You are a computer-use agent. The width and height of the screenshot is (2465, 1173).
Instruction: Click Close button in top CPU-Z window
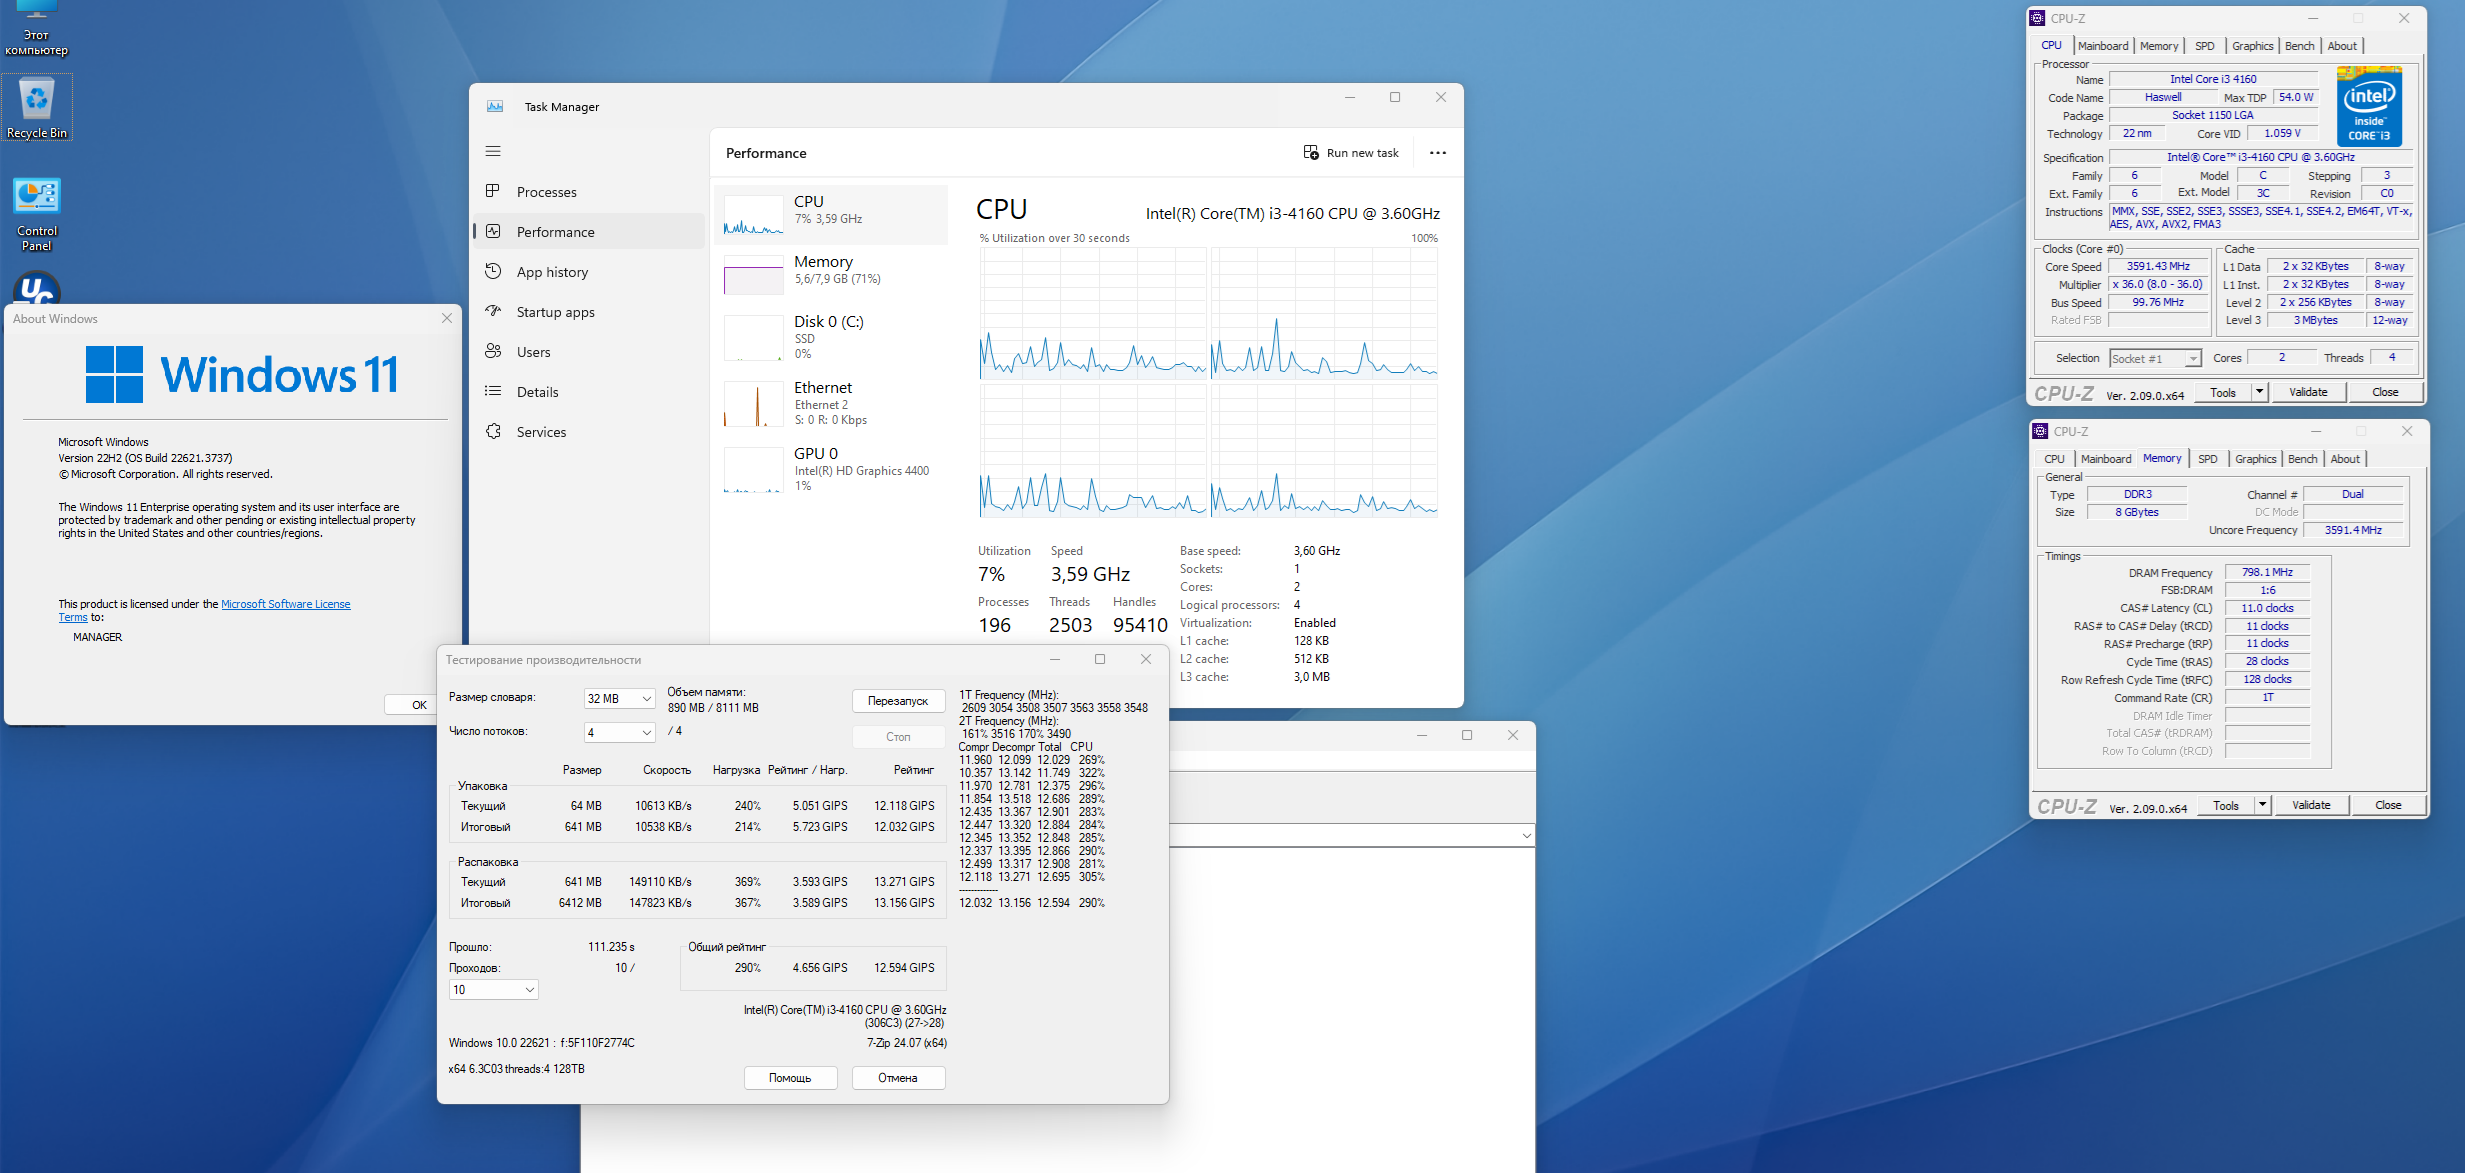tap(2385, 392)
